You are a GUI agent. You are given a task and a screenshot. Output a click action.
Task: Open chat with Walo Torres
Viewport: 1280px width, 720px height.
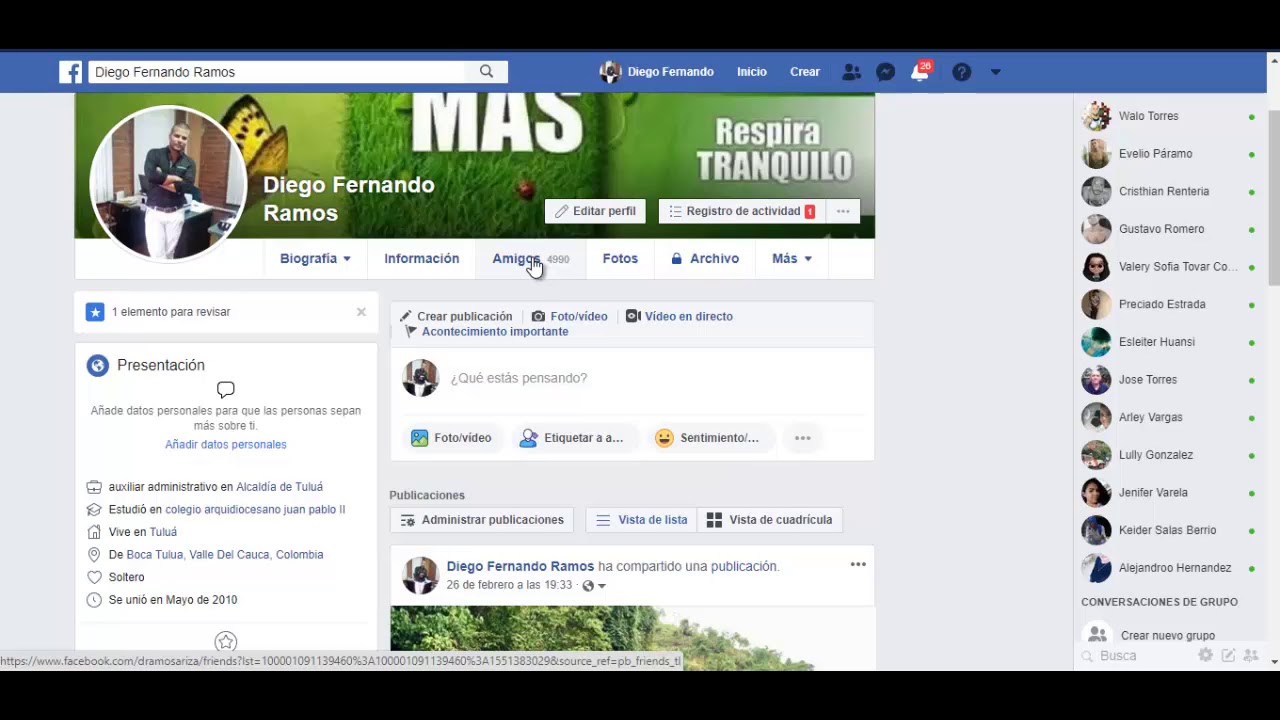(1168, 116)
